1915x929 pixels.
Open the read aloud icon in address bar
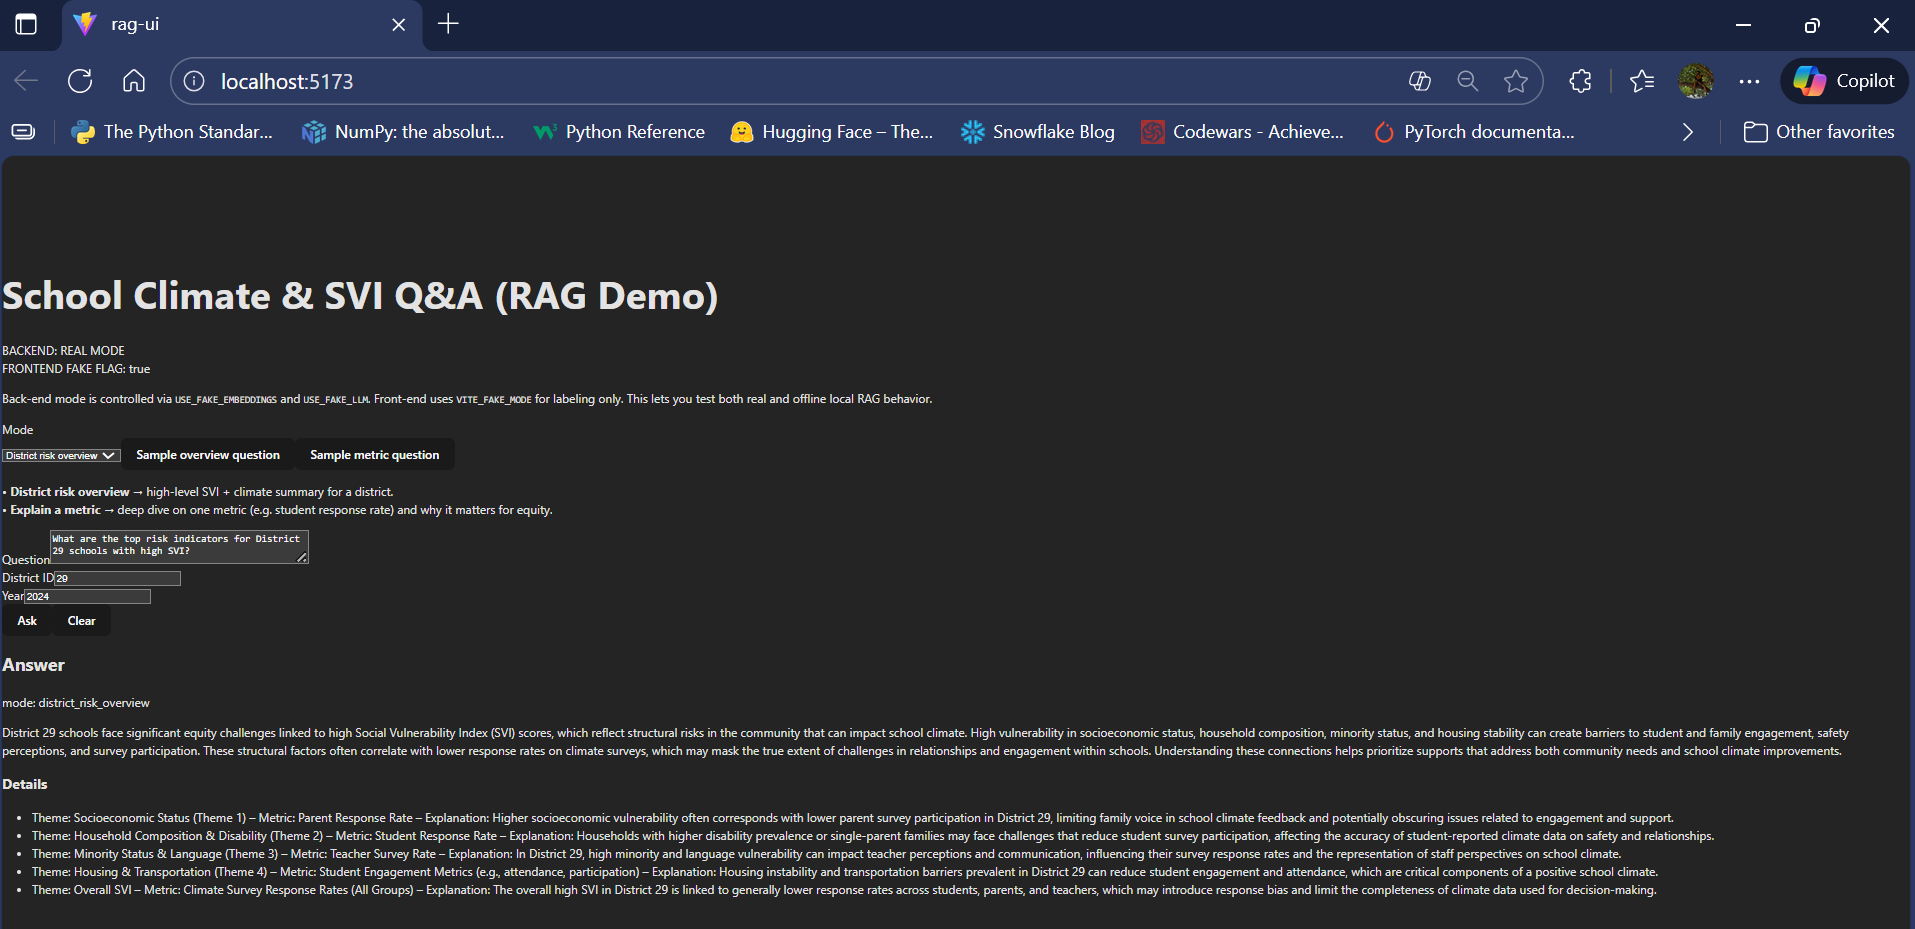point(1419,81)
